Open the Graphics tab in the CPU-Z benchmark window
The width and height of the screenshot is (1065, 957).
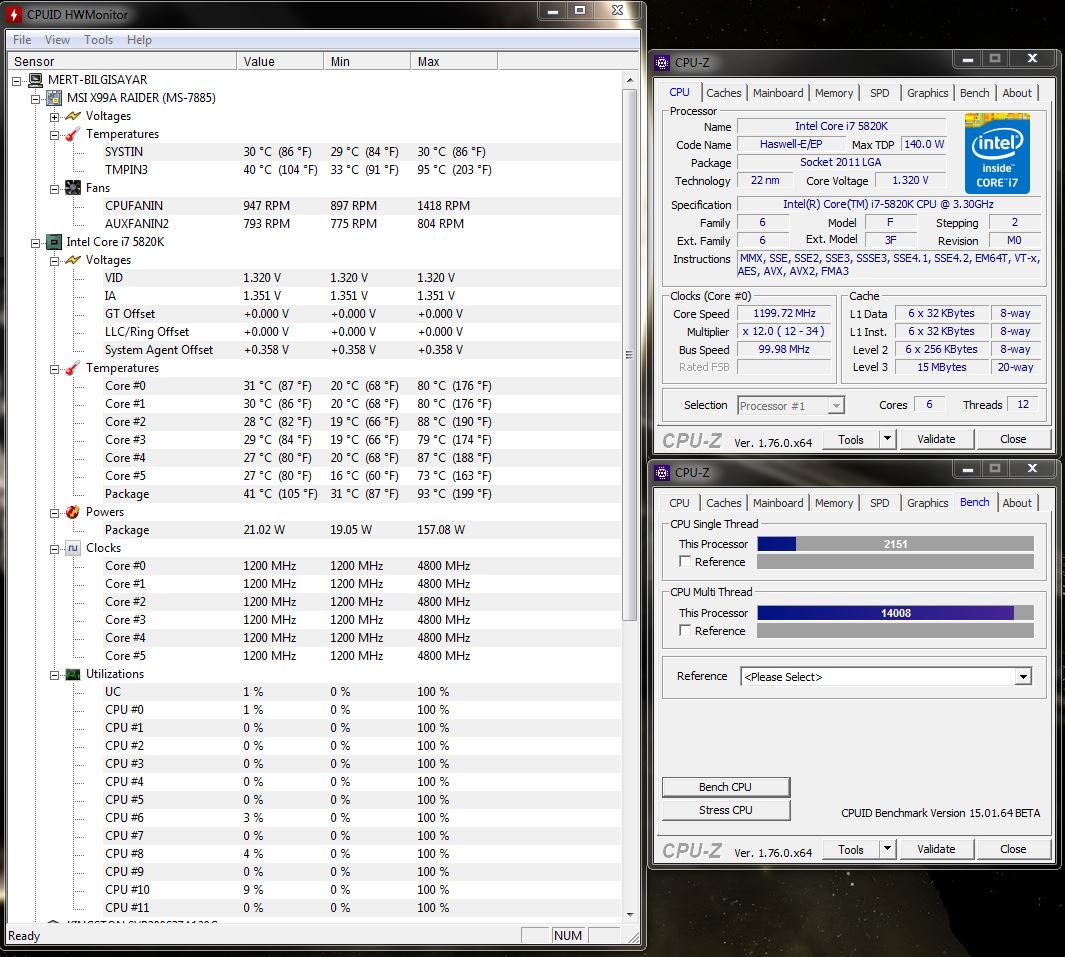(927, 503)
